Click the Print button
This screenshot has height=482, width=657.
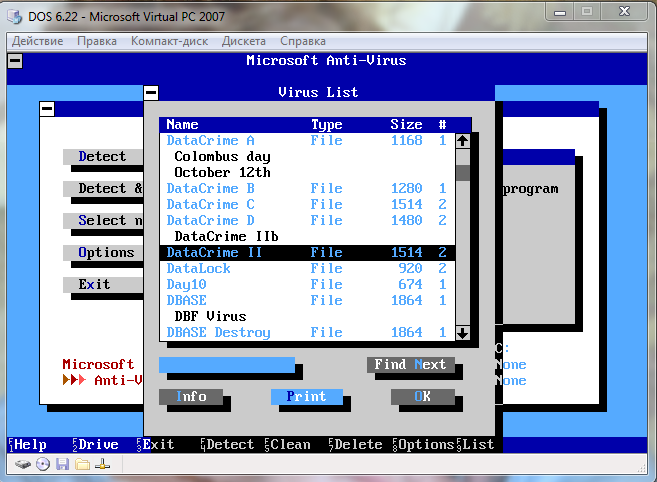(x=307, y=396)
